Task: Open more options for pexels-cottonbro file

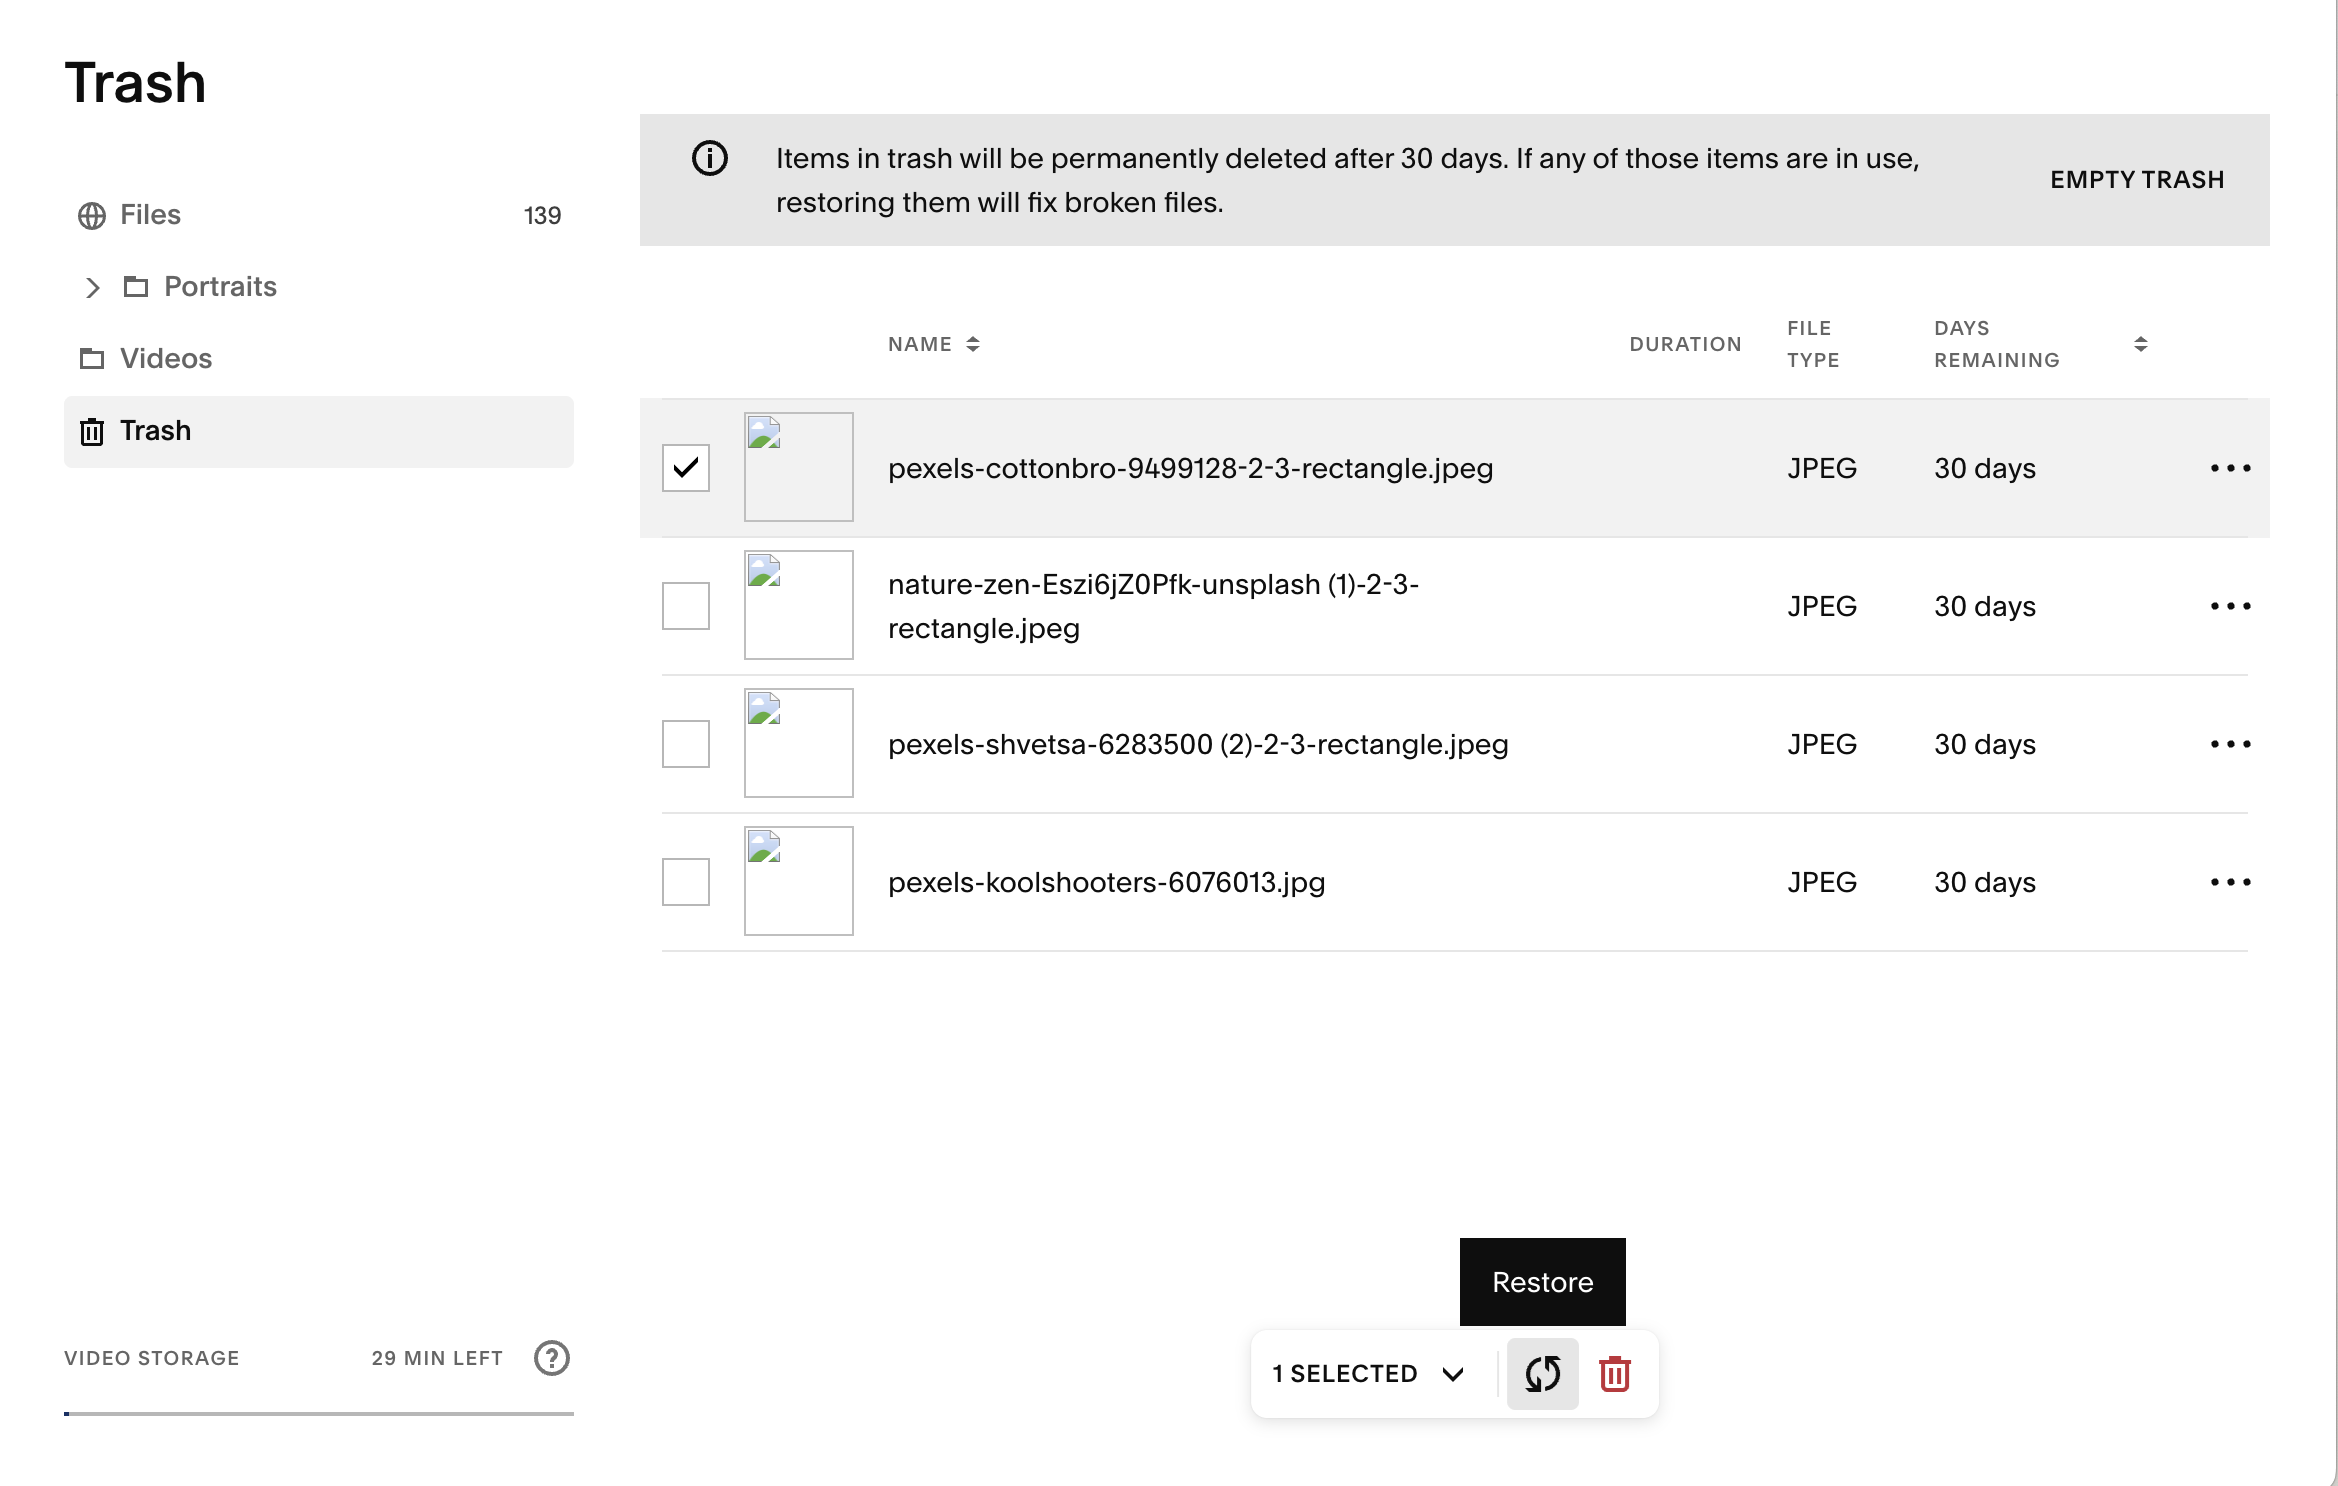Action: [2230, 468]
